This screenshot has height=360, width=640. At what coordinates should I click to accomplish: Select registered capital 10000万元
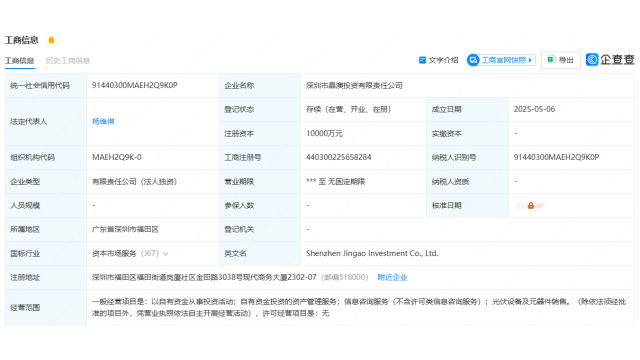tap(324, 133)
